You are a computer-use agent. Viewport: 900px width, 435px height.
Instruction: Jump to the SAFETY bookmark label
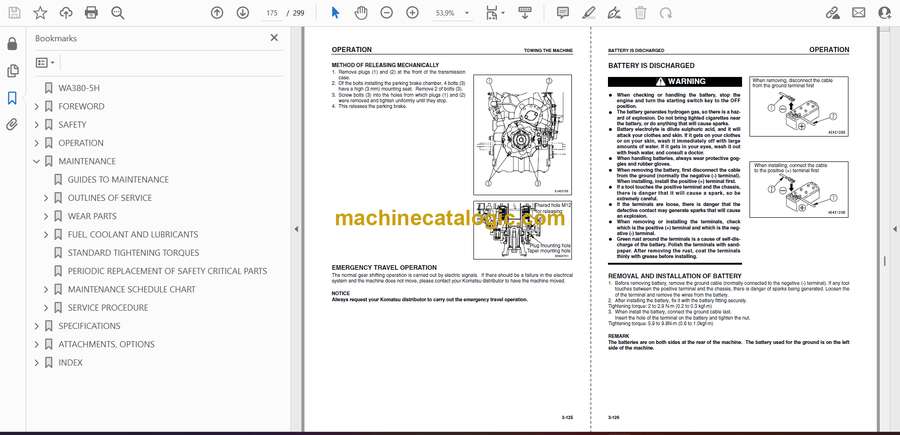[72, 125]
